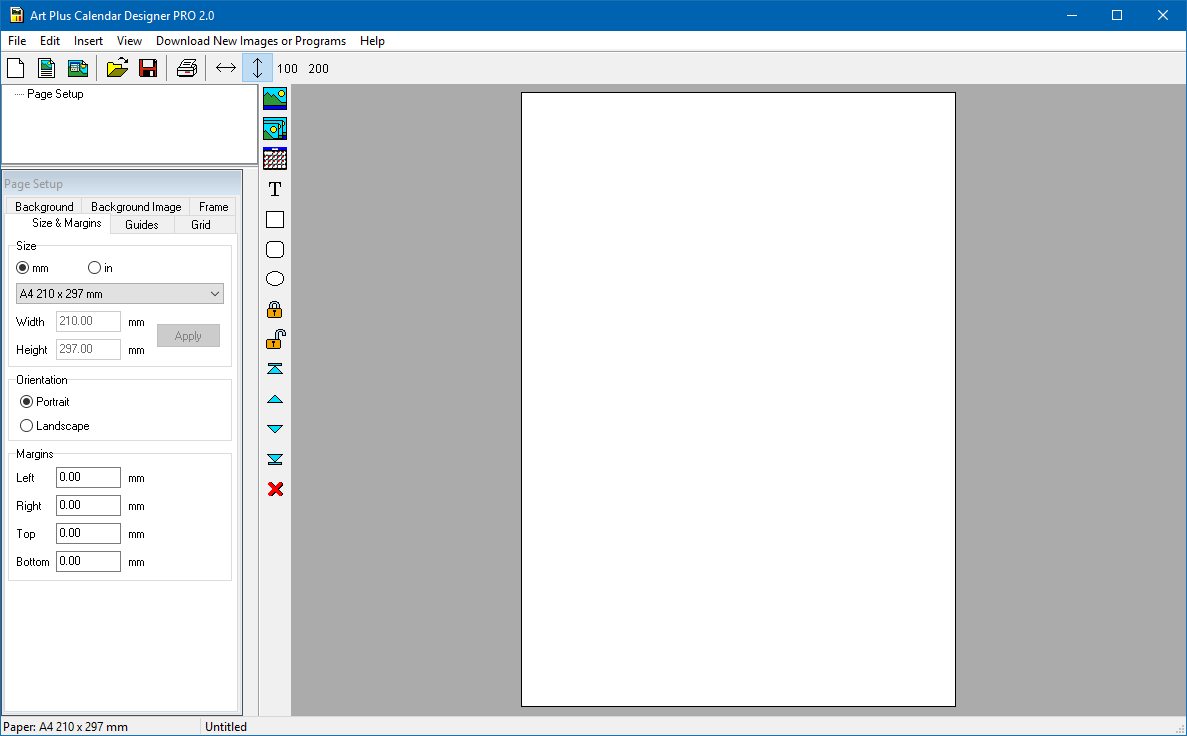
Task: Click the Save floppy disk icon
Action: [x=148, y=69]
